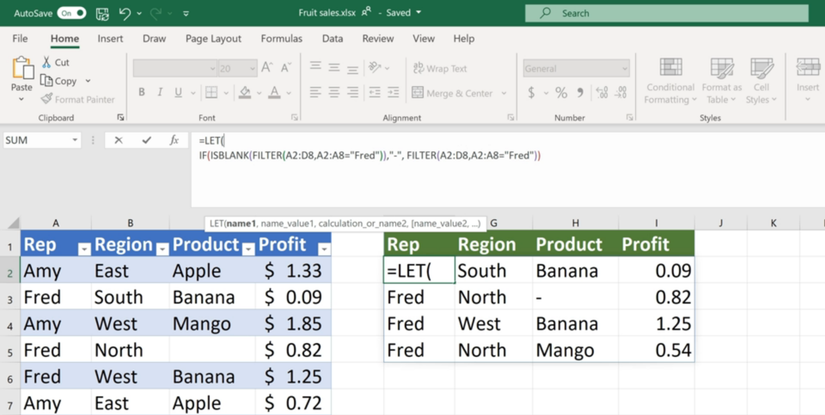
Task: Toggle Italic formatting button
Action: coord(160,93)
